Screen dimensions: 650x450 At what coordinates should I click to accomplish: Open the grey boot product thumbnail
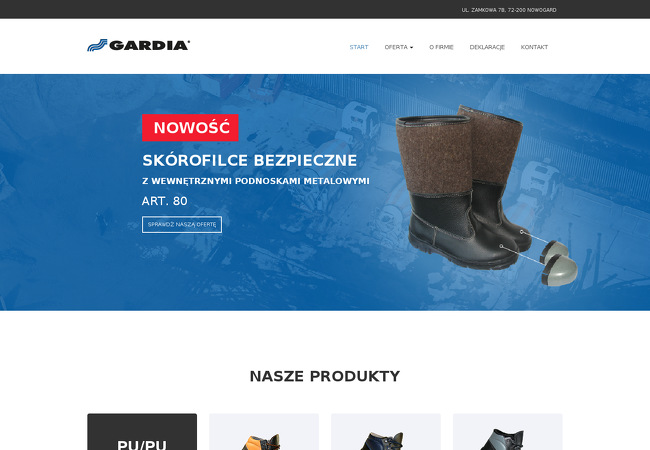tap(507, 432)
